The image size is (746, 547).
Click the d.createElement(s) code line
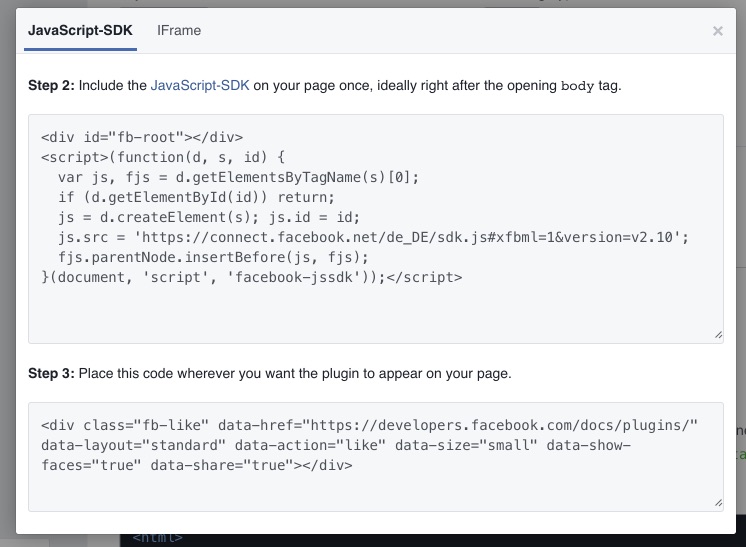tap(209, 217)
